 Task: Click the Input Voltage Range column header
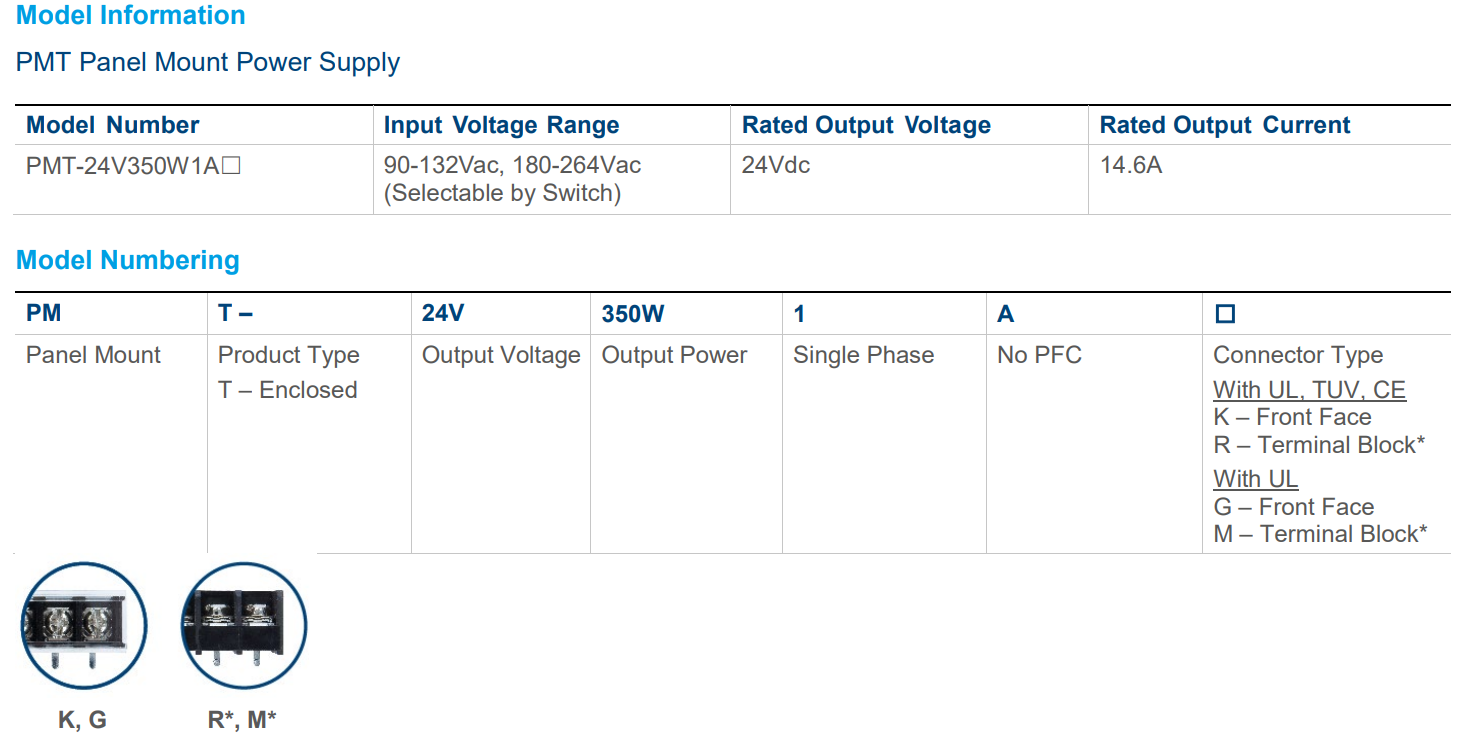point(501,125)
